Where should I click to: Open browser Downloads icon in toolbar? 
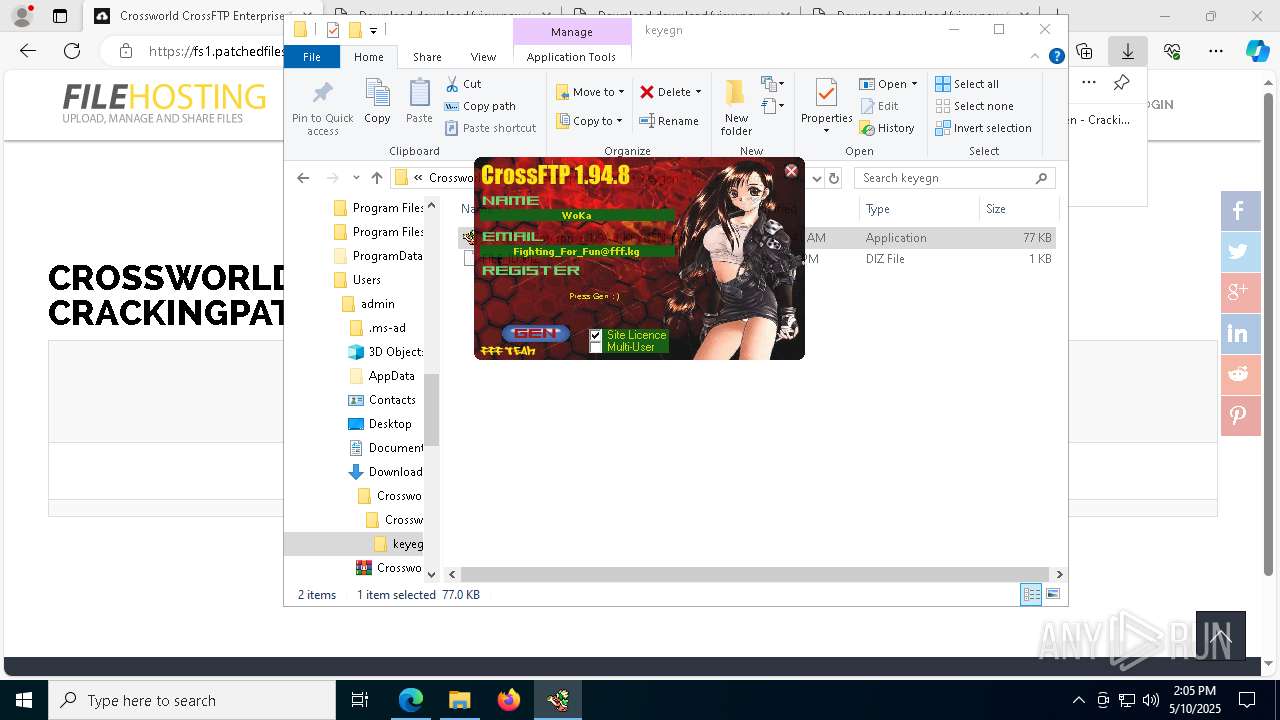pos(1128,51)
